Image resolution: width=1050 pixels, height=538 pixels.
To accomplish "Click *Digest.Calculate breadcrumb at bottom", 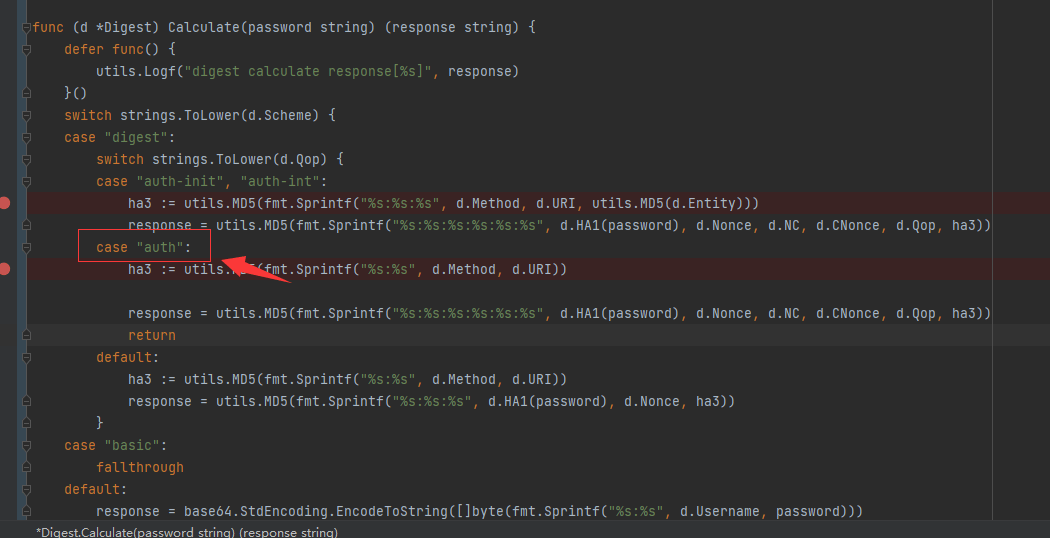I will pyautogui.click(x=187, y=532).
